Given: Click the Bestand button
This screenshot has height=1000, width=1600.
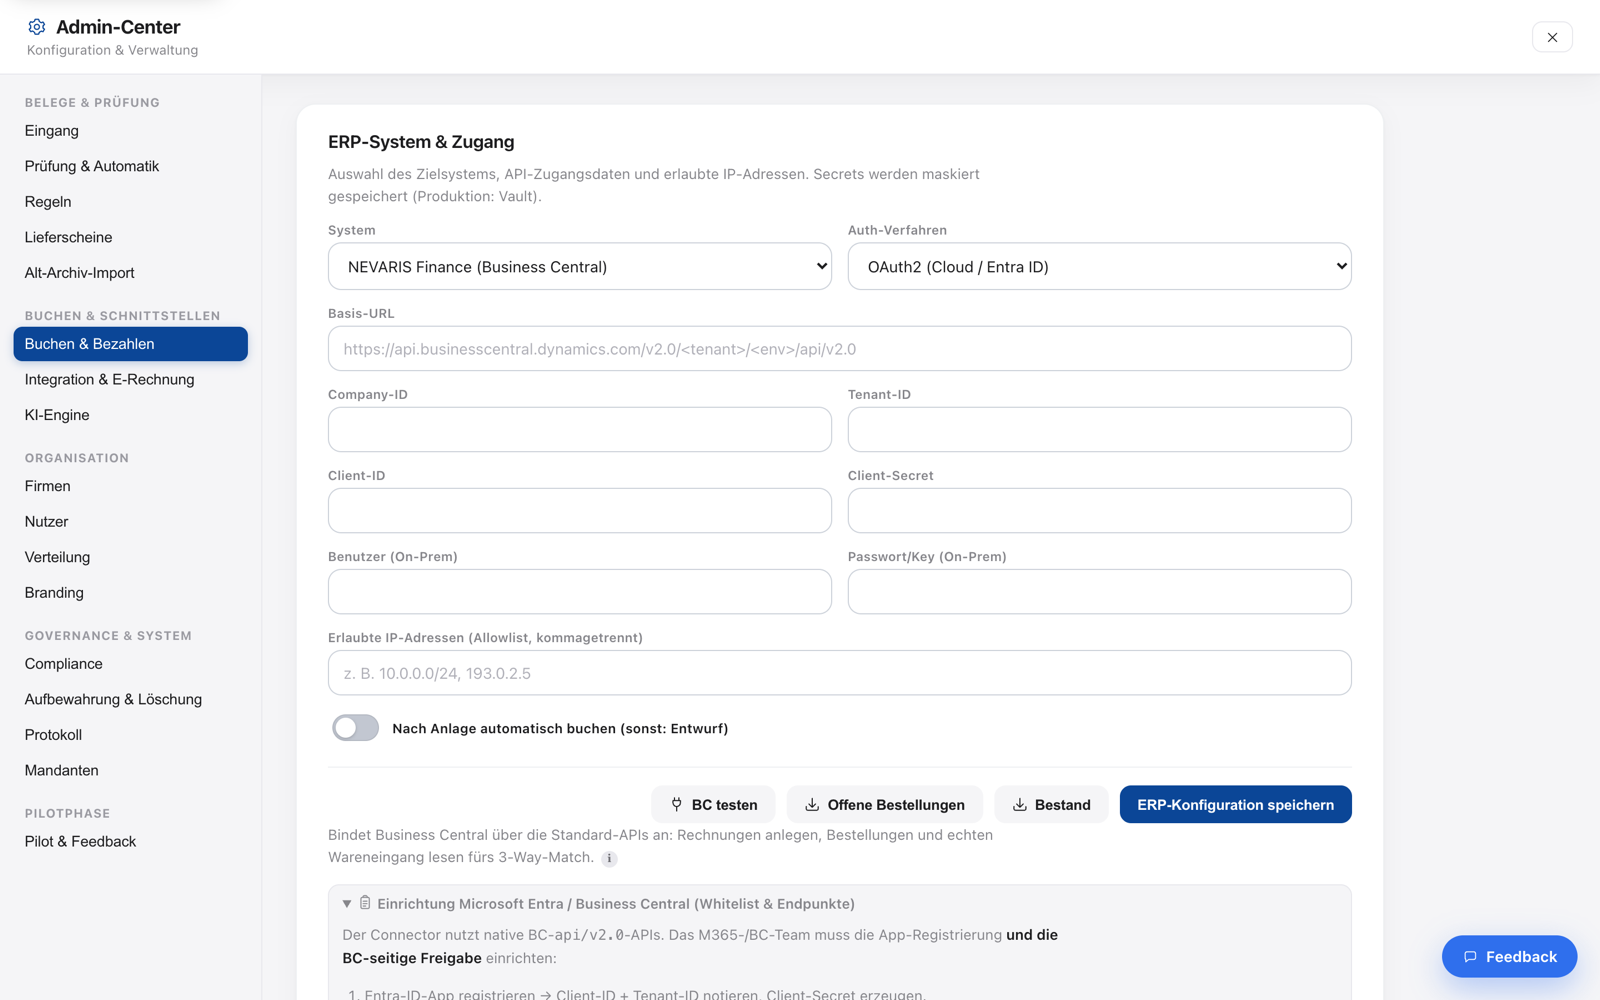Looking at the screenshot, I should pyautogui.click(x=1051, y=804).
